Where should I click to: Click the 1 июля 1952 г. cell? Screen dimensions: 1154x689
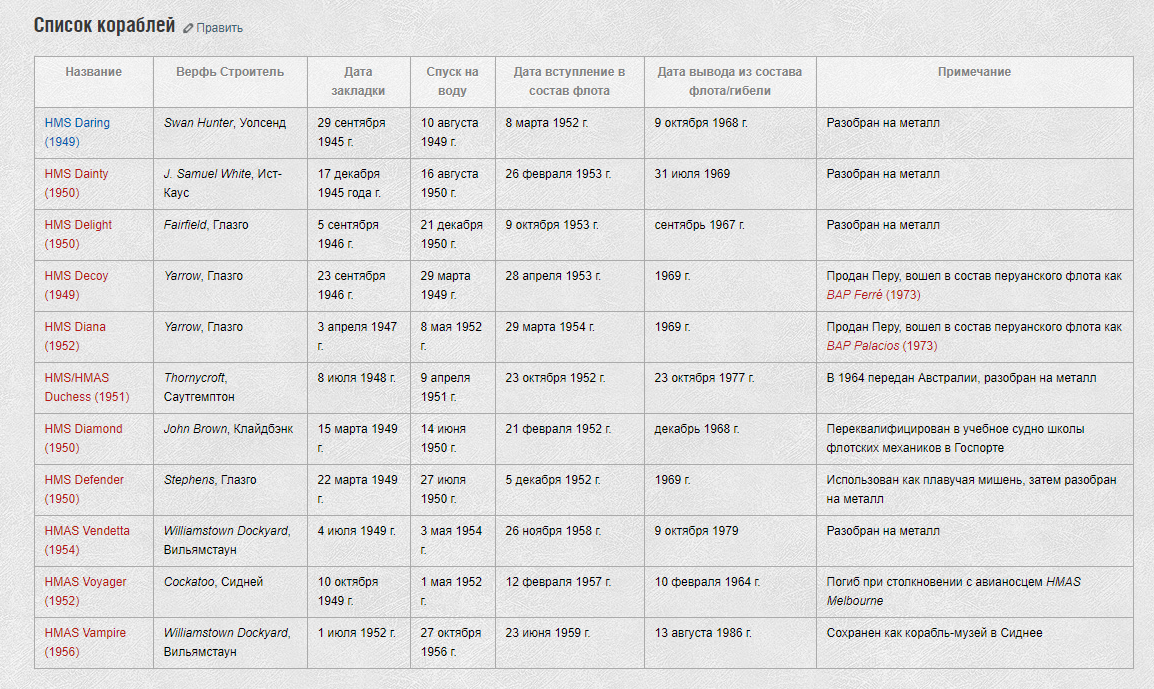[358, 642]
